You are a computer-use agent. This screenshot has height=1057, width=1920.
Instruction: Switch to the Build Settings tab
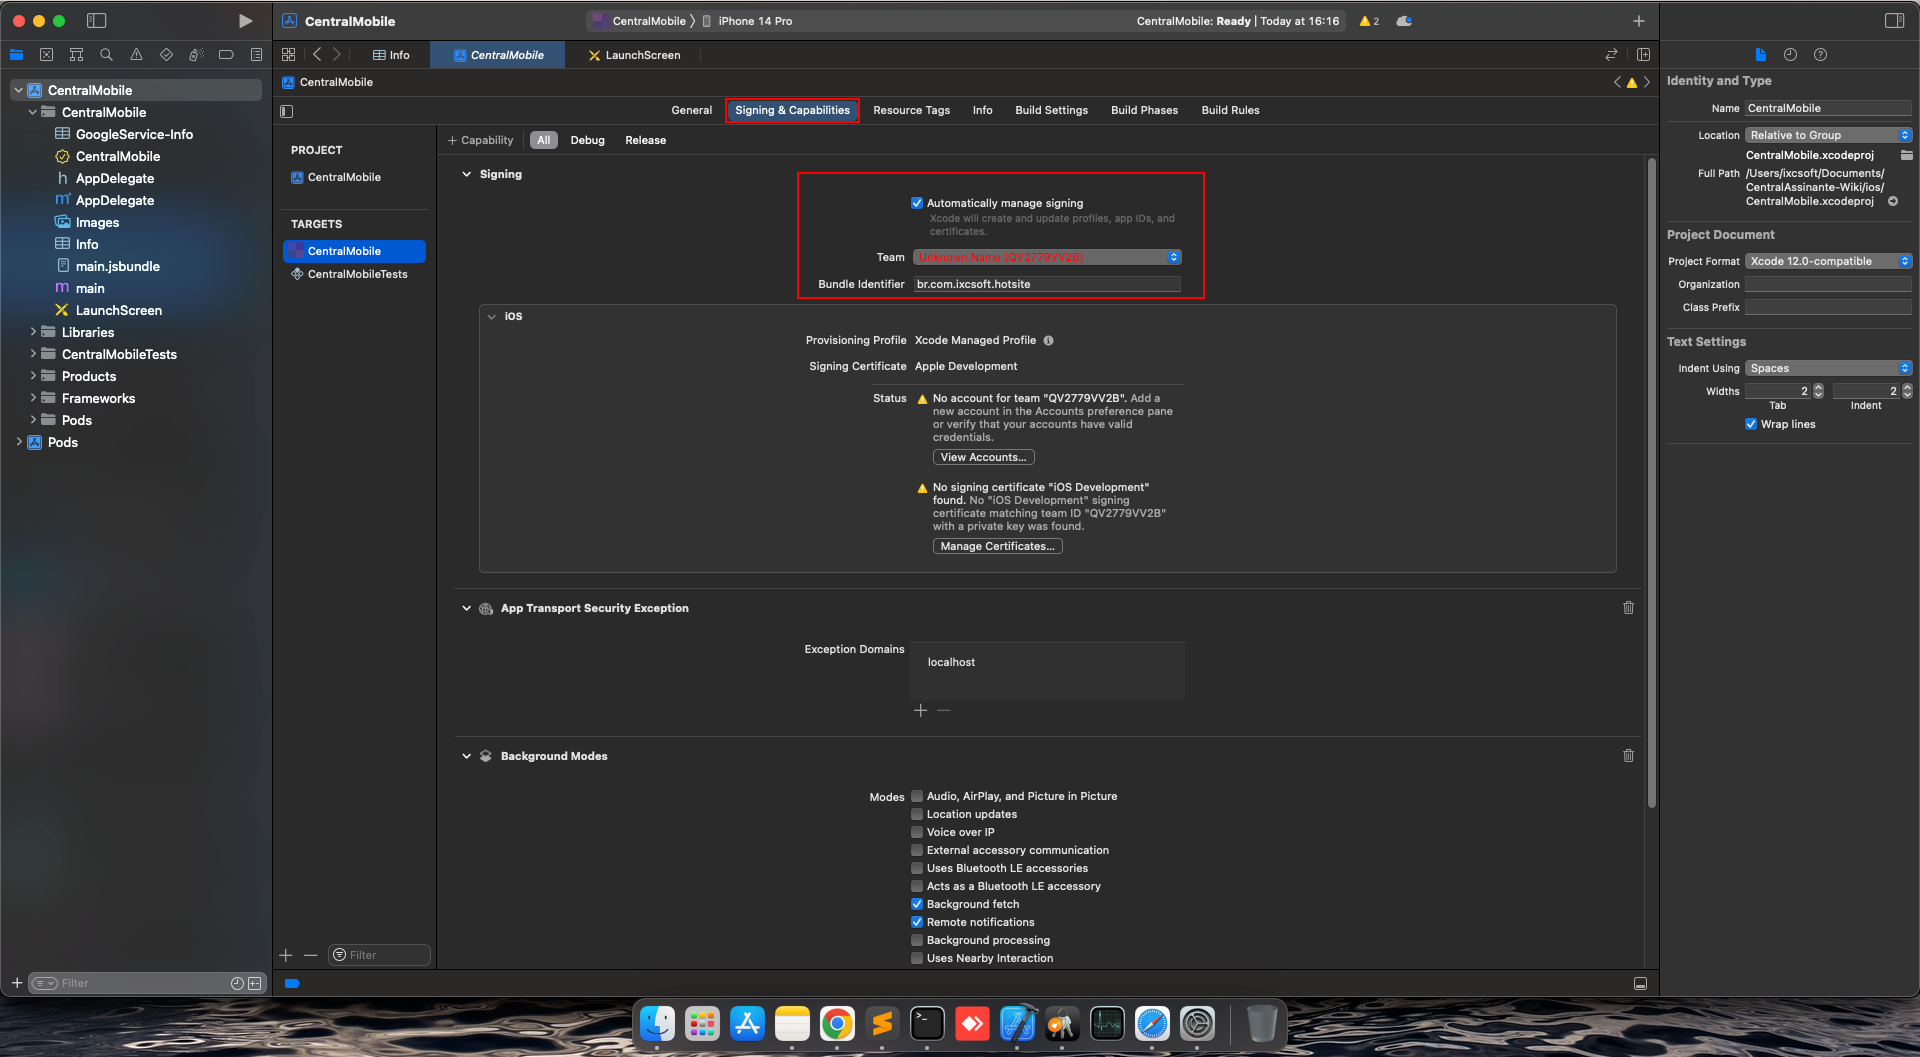[x=1051, y=110]
